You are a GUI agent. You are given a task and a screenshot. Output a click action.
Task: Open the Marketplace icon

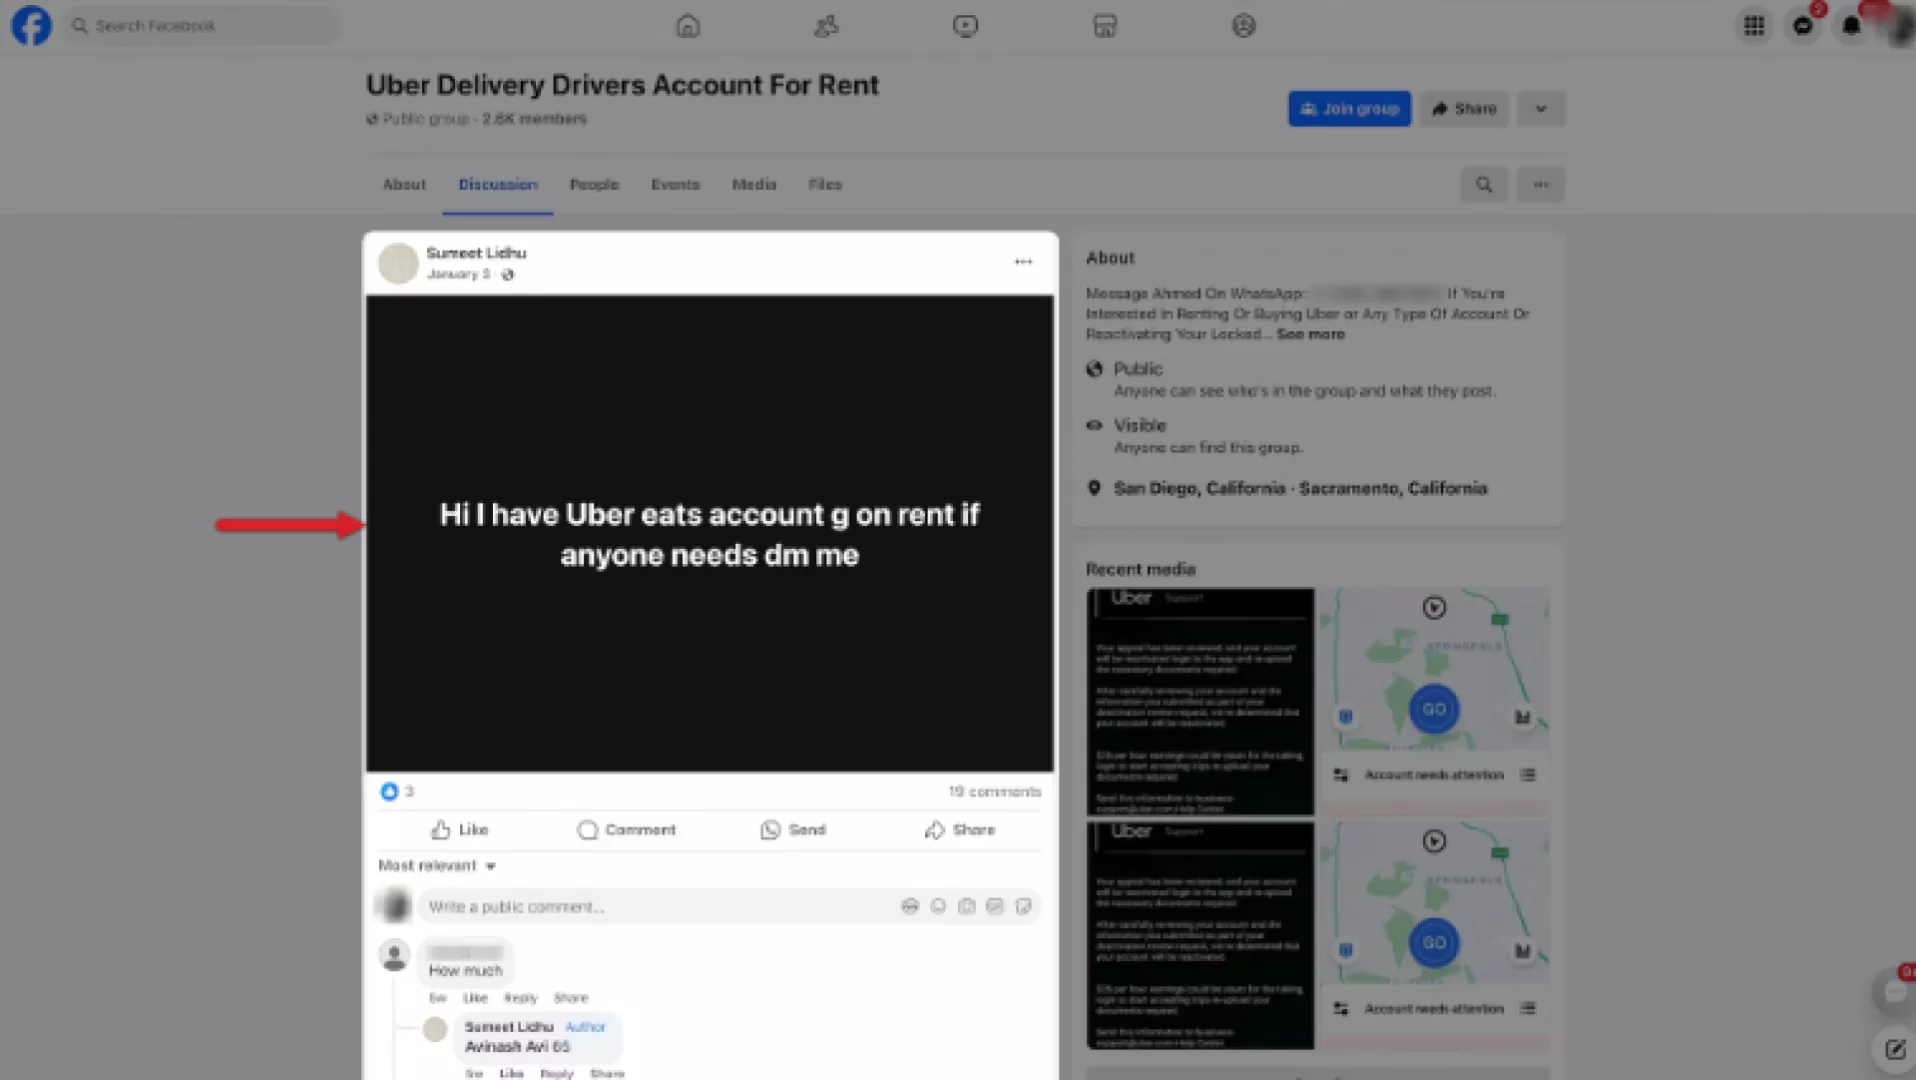pyautogui.click(x=1104, y=26)
